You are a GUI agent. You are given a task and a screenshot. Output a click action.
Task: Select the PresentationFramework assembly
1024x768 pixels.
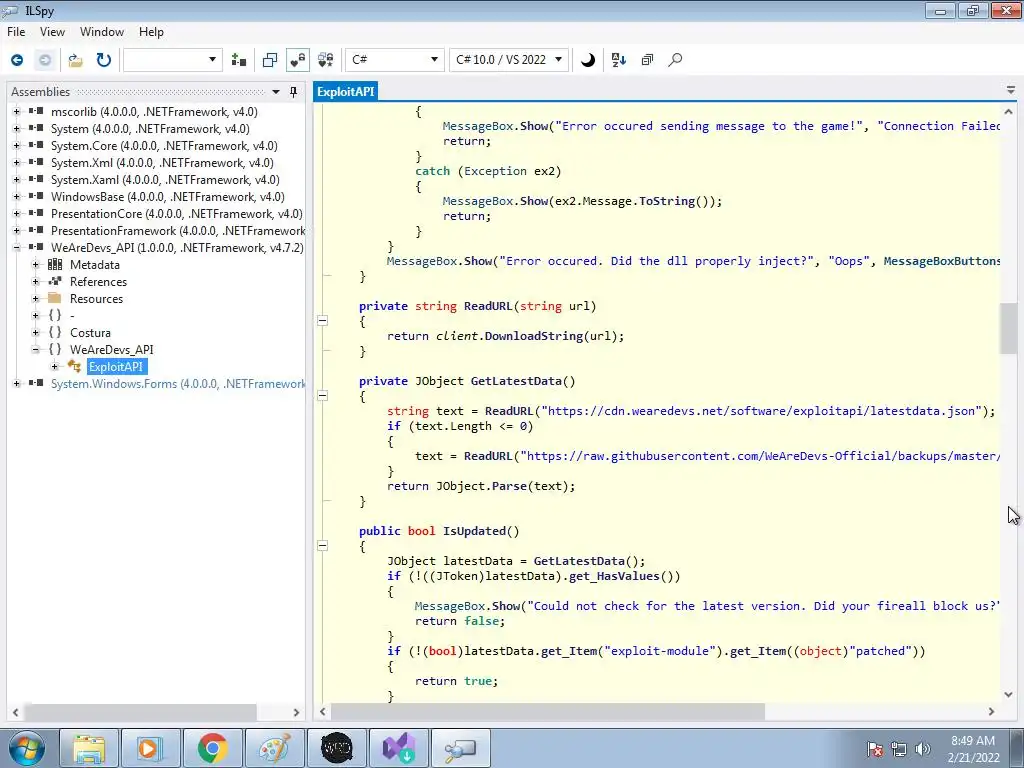click(x=178, y=231)
